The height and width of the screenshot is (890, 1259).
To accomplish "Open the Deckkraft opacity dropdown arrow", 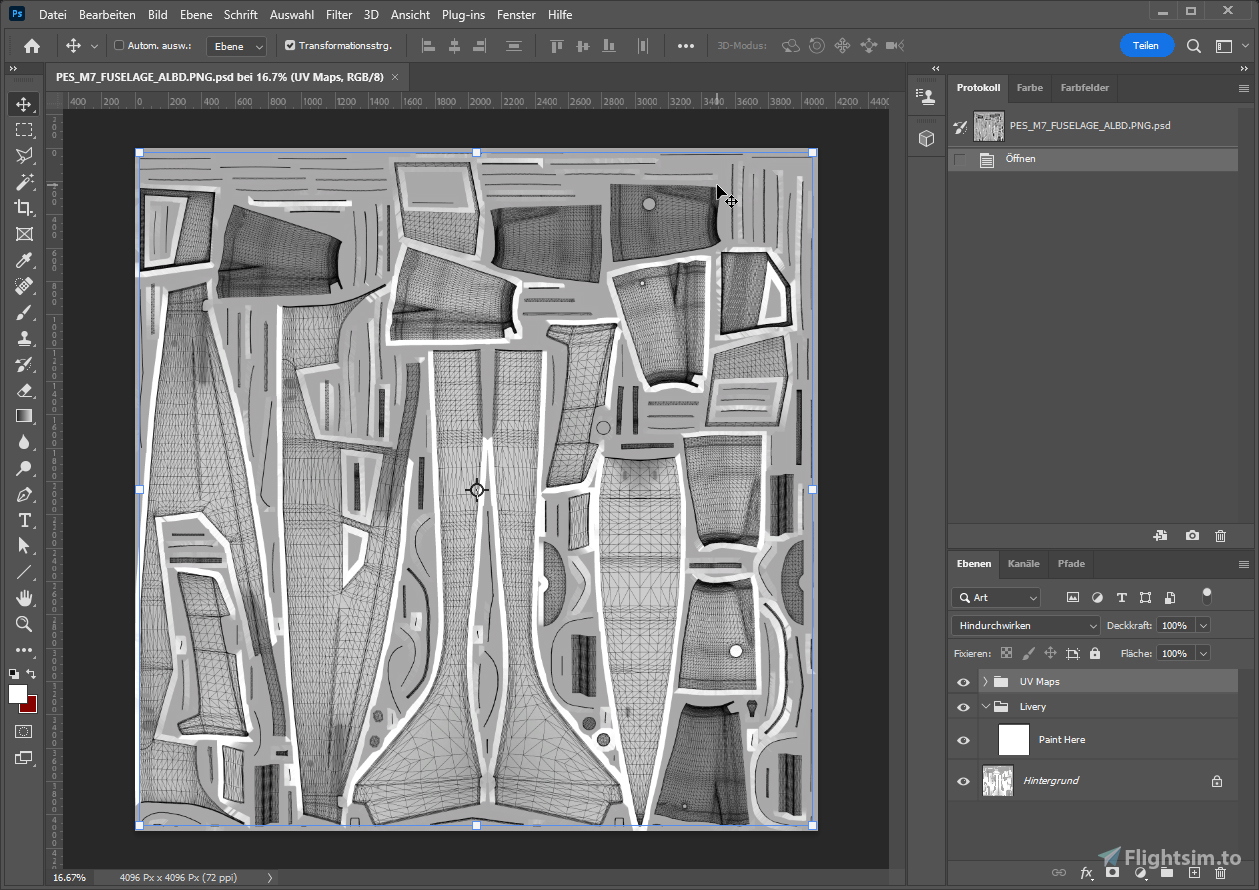I will (x=1203, y=625).
